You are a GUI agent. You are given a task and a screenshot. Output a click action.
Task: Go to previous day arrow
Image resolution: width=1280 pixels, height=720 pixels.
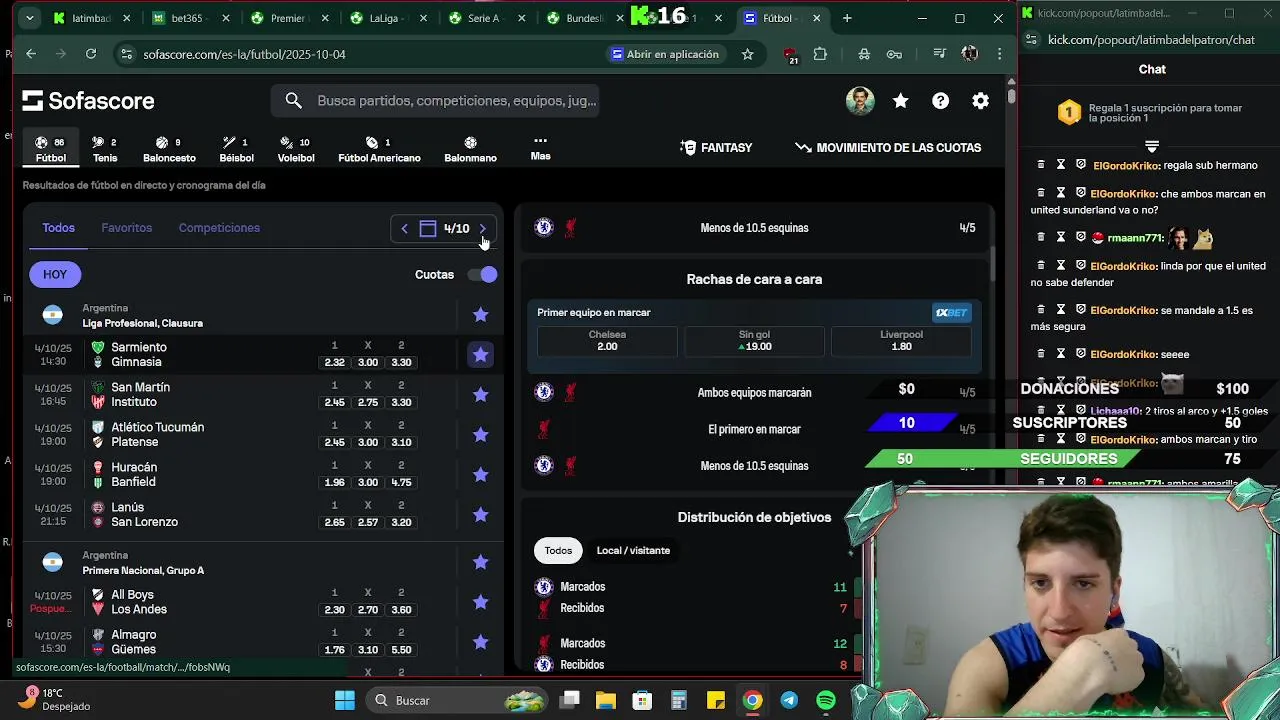click(404, 229)
